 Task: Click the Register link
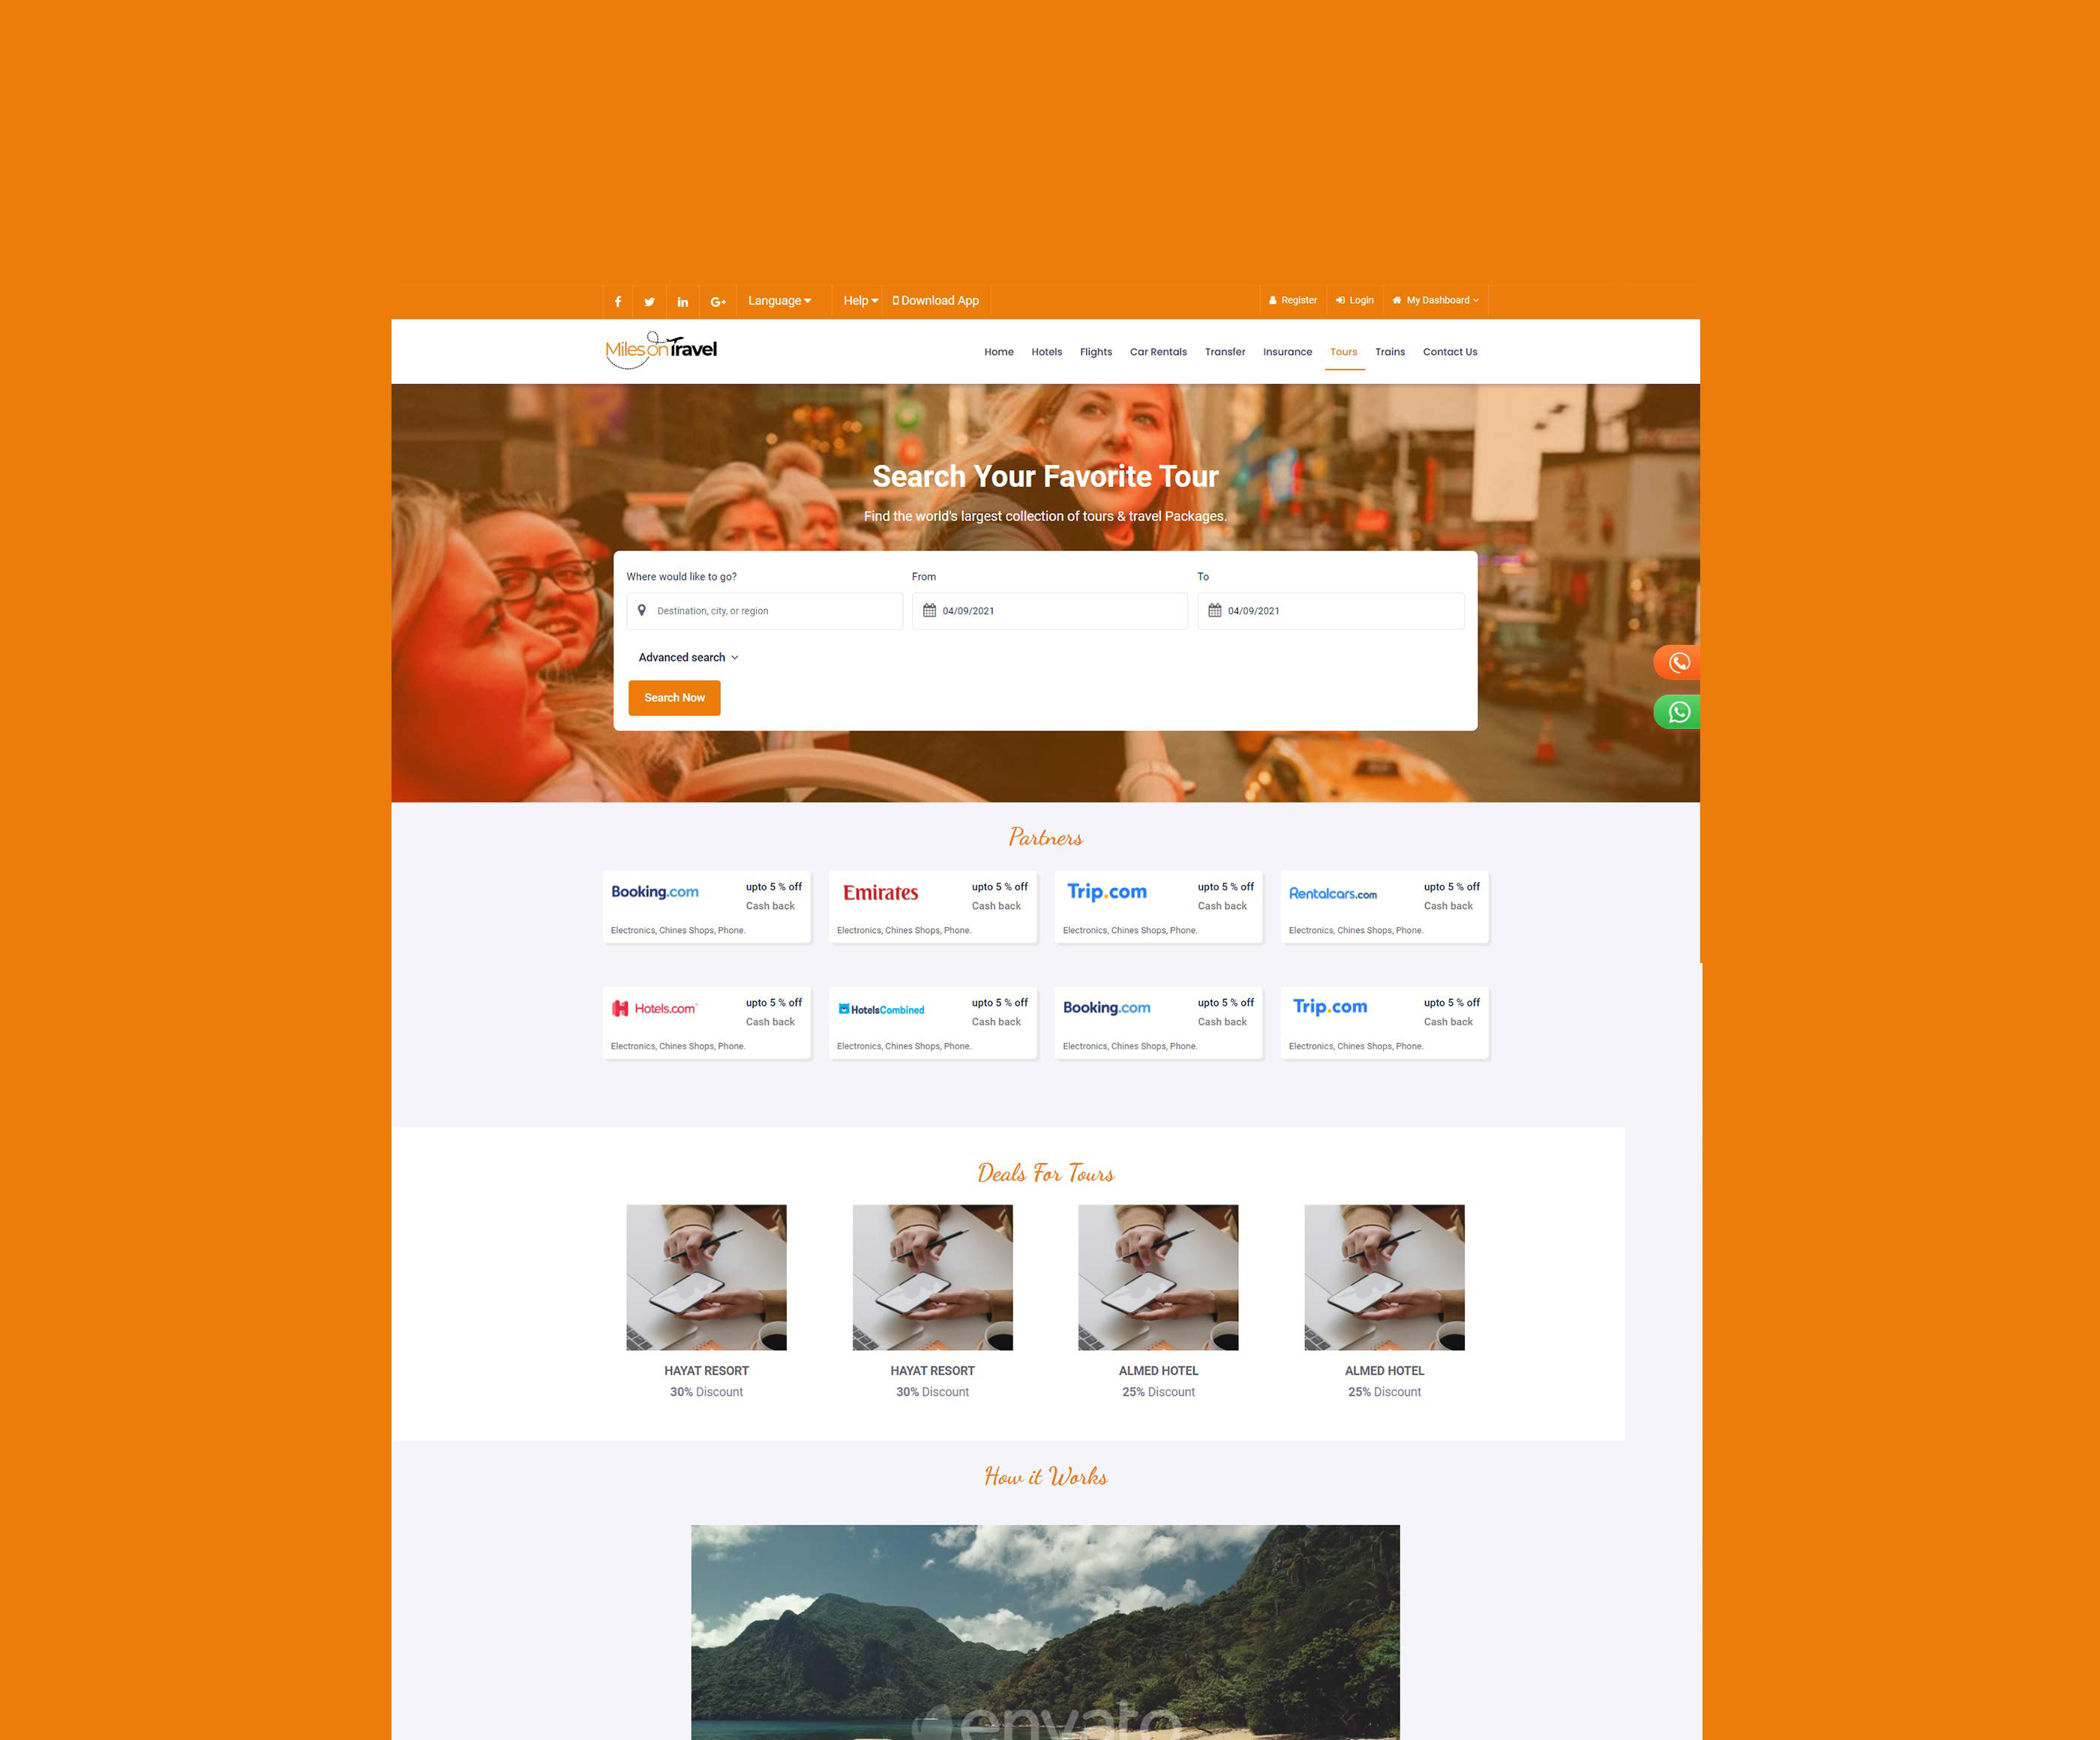coord(1292,300)
